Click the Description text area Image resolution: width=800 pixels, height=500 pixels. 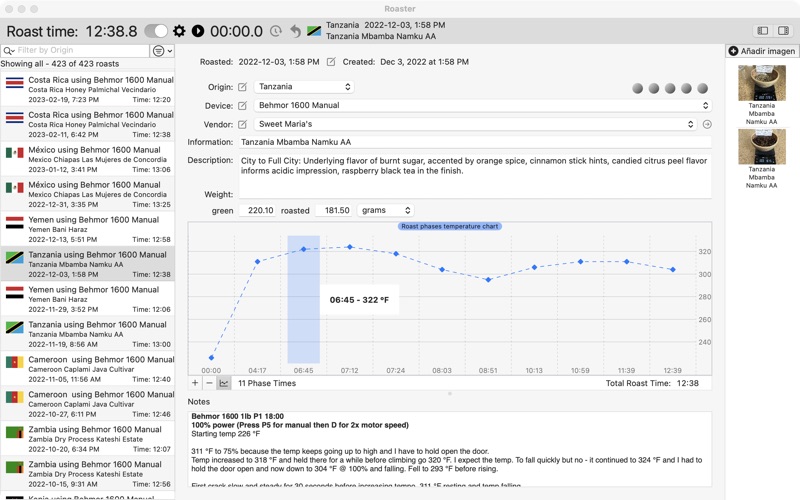click(x=475, y=176)
